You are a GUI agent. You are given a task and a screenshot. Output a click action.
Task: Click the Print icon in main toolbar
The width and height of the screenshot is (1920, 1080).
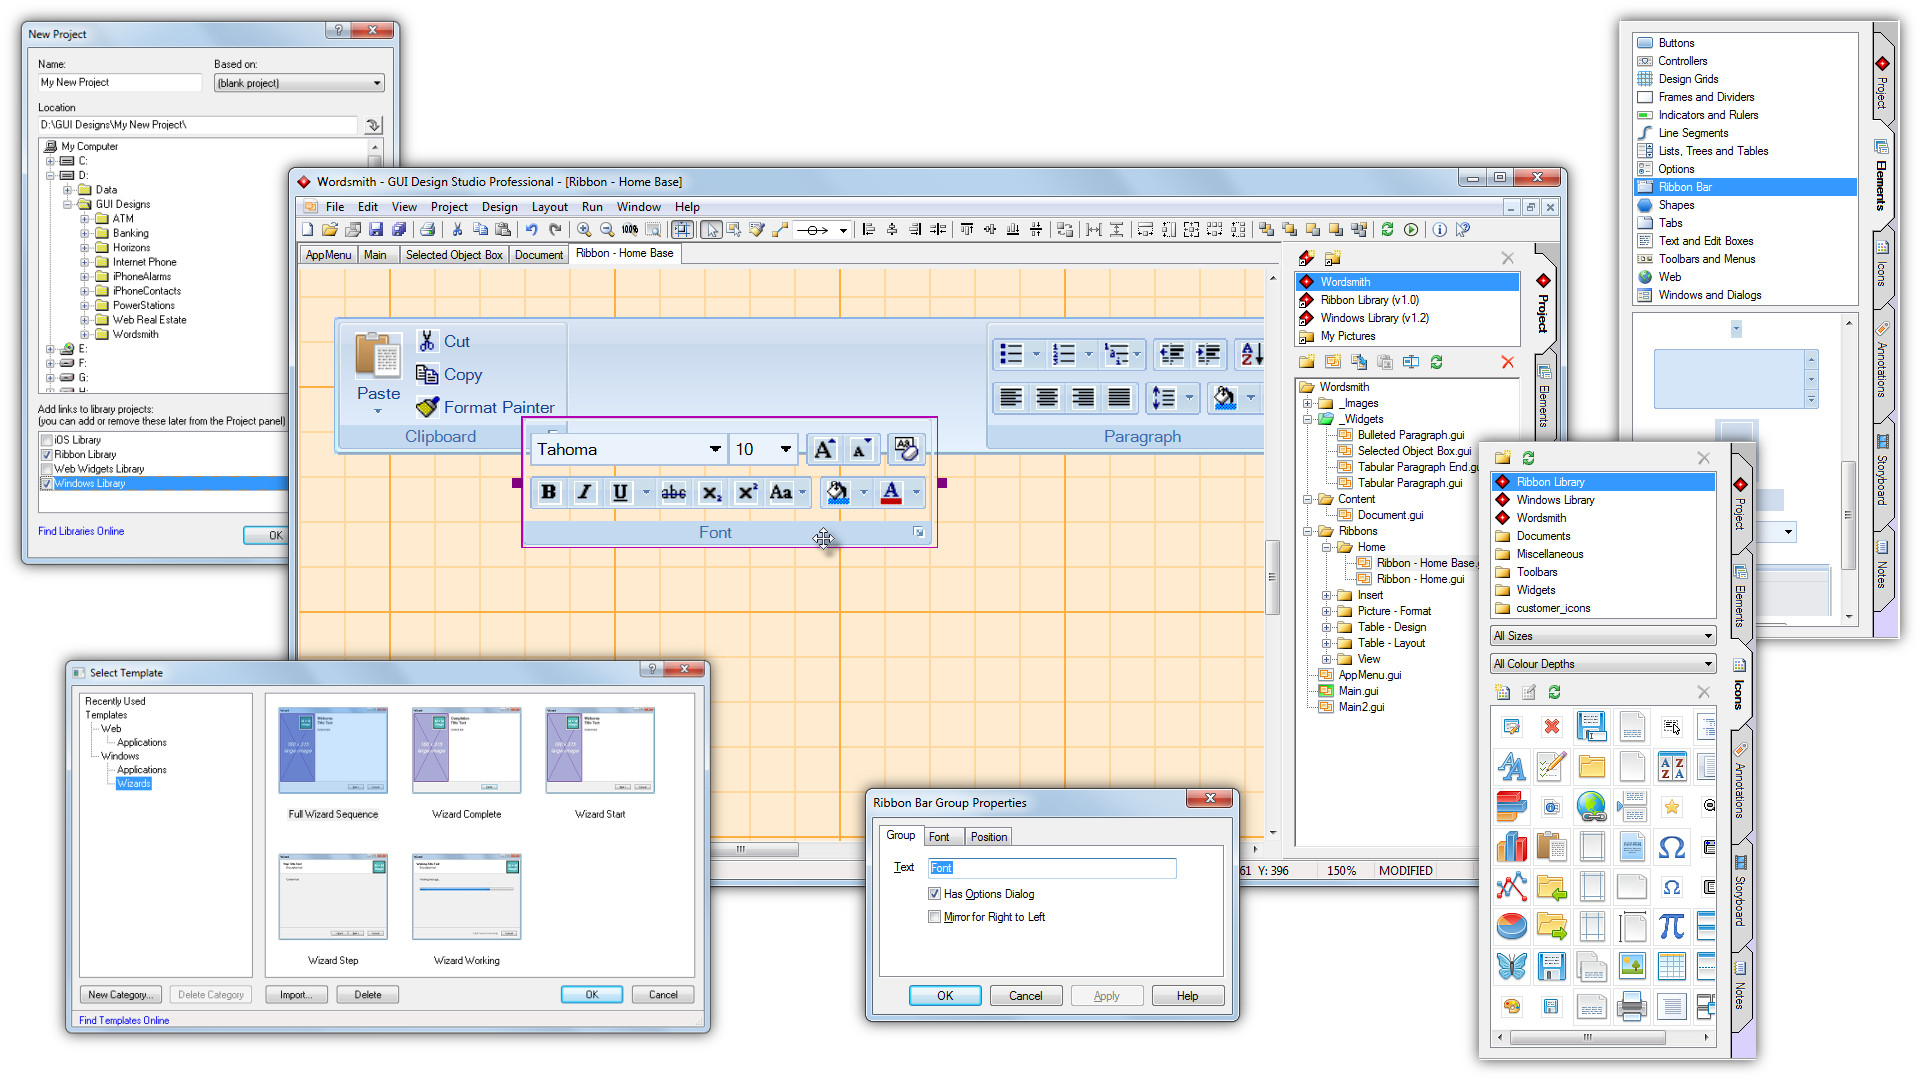coord(427,230)
